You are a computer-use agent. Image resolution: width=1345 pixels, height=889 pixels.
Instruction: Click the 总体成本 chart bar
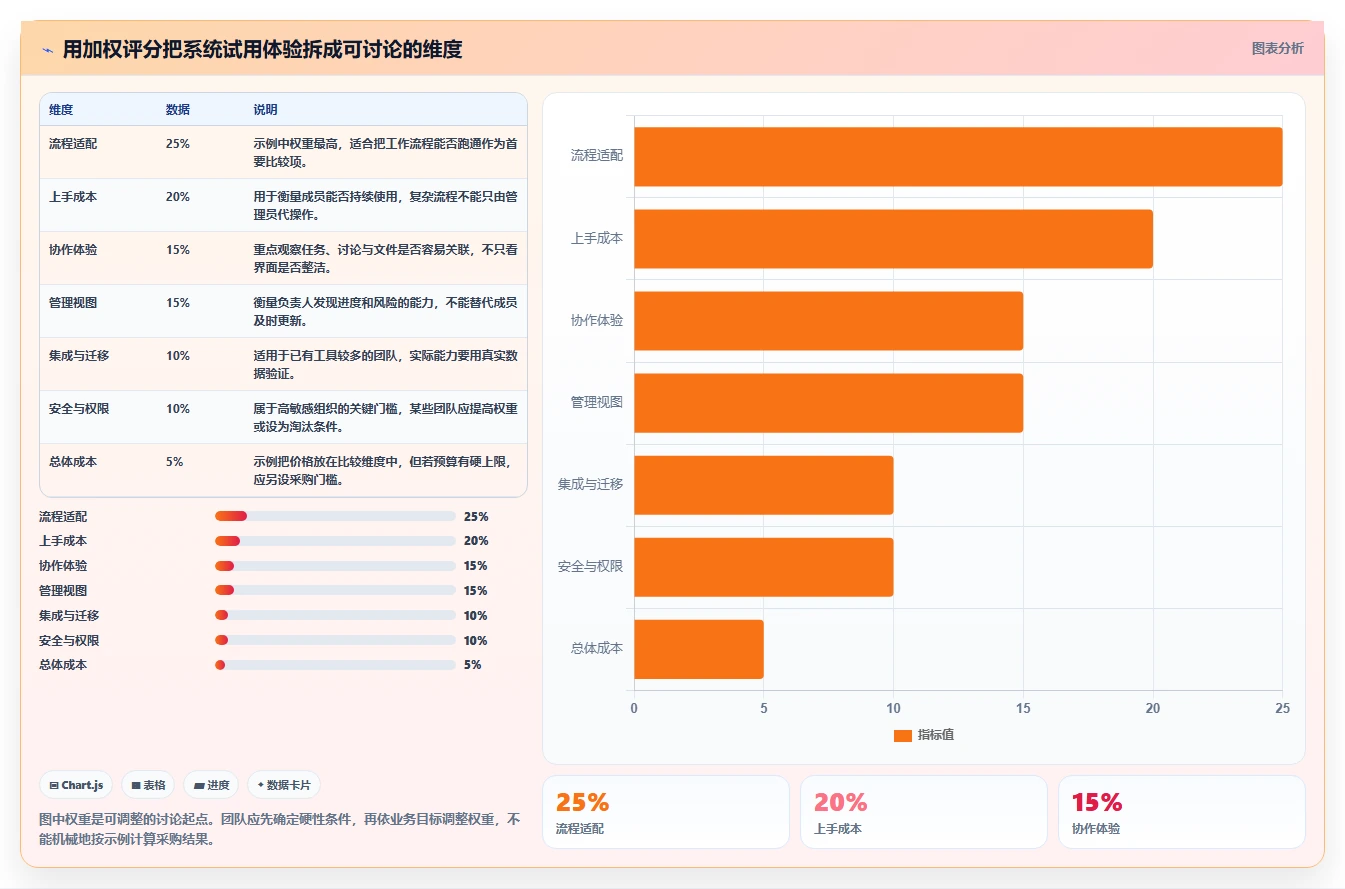pos(698,648)
